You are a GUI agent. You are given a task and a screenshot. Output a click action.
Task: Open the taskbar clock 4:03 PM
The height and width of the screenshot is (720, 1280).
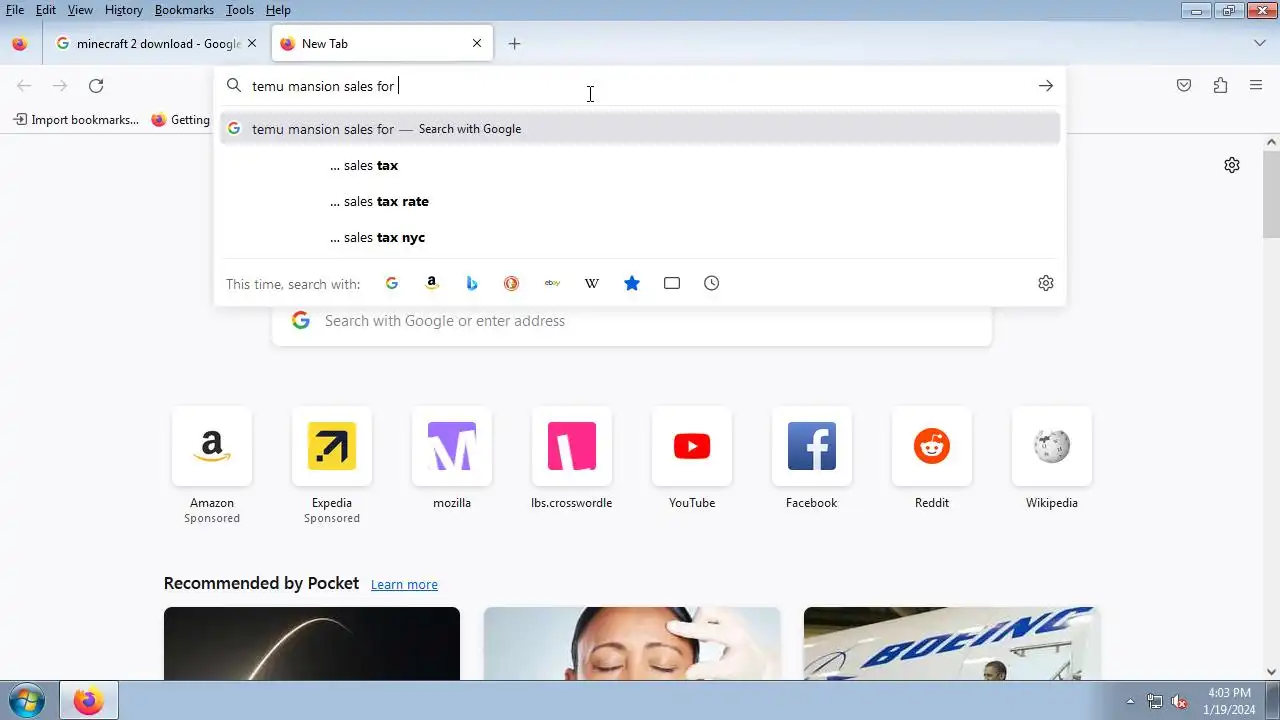point(1230,701)
